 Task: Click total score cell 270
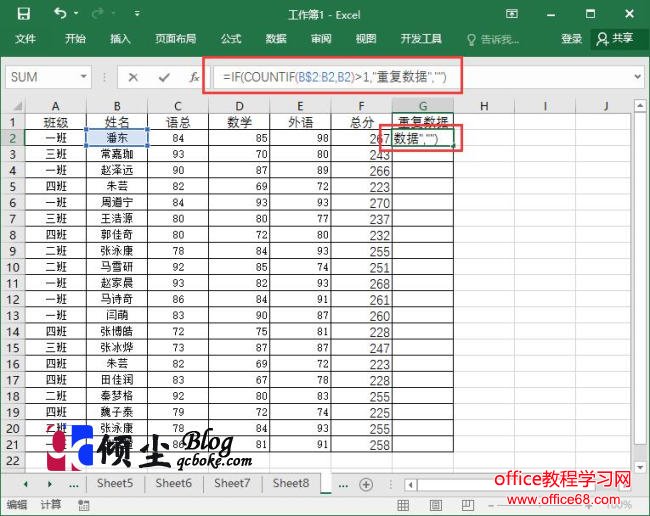click(361, 203)
